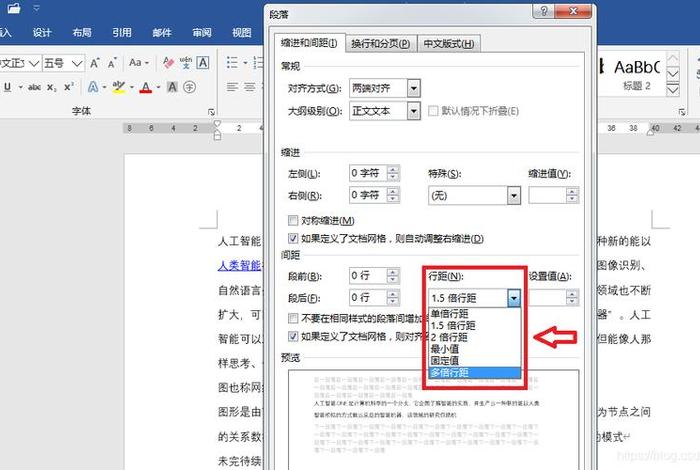700x470 pixels.
Task: Click the Text Effects outlined A icon
Action: tap(93, 87)
